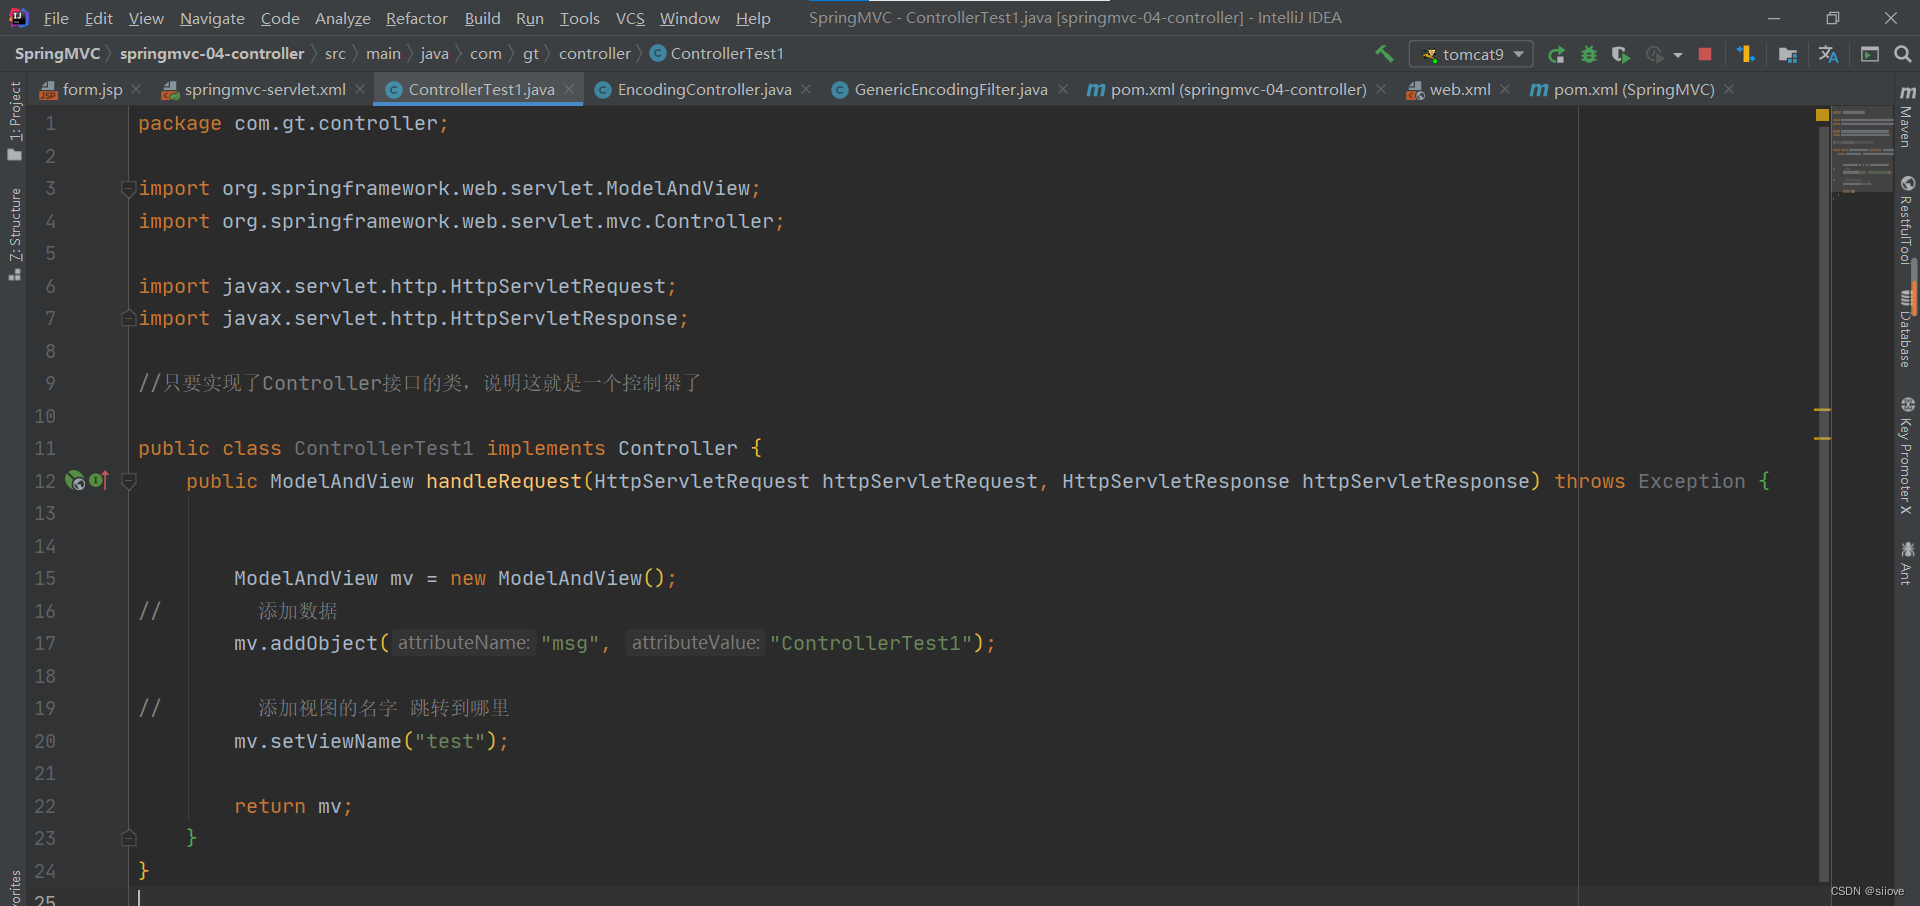The width and height of the screenshot is (1920, 906).
Task: Open the build hammer icon to compile project
Action: tap(1385, 54)
